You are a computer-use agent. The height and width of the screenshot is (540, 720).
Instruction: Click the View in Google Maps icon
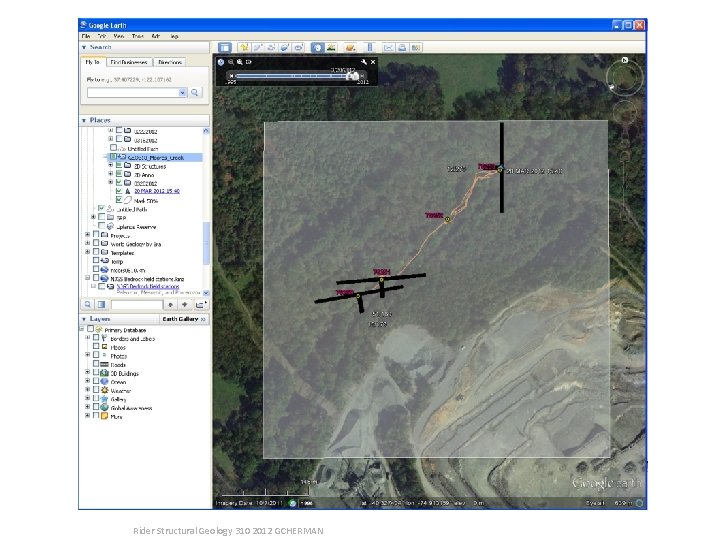click(416, 48)
